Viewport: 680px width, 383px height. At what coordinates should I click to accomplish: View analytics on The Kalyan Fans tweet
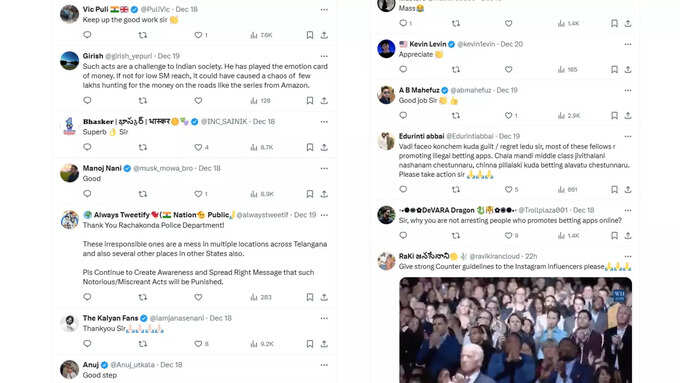[x=262, y=344]
